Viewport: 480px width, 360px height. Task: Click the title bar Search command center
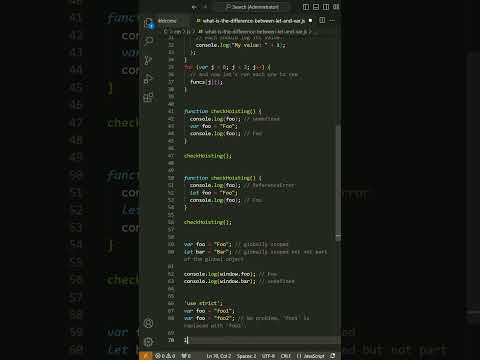tap(252, 7)
